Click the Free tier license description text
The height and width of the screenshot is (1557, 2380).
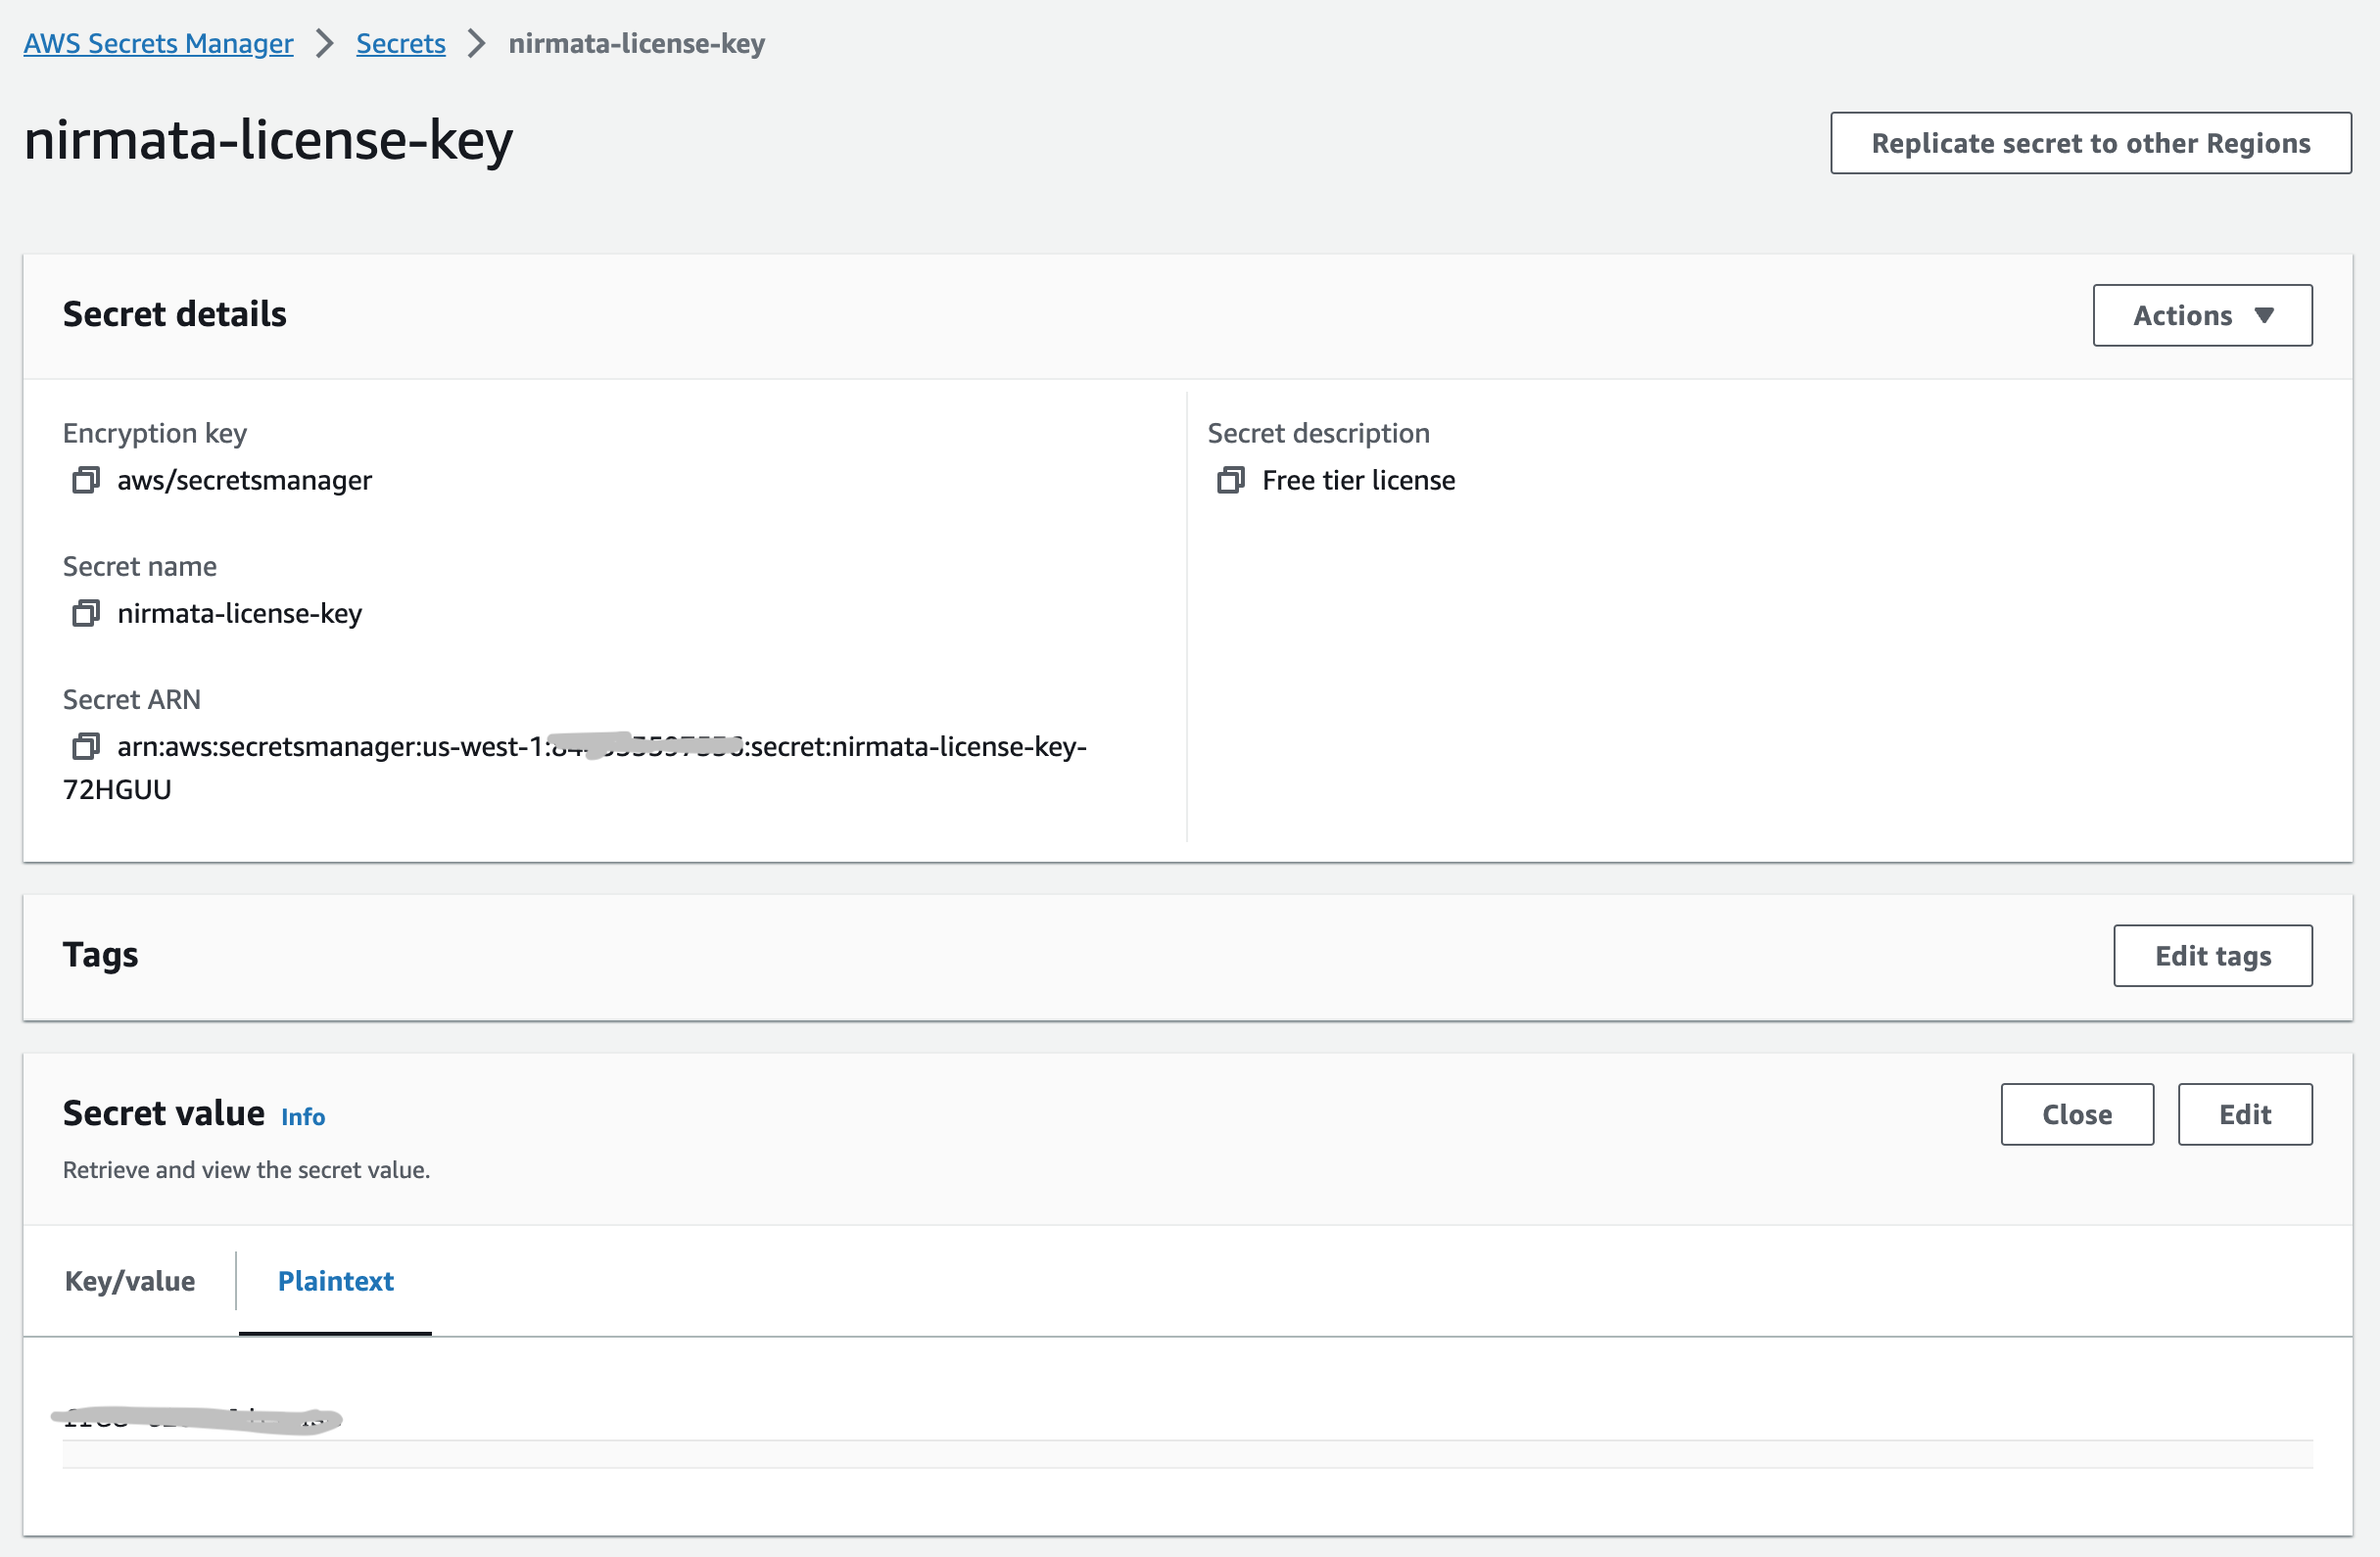[1358, 480]
